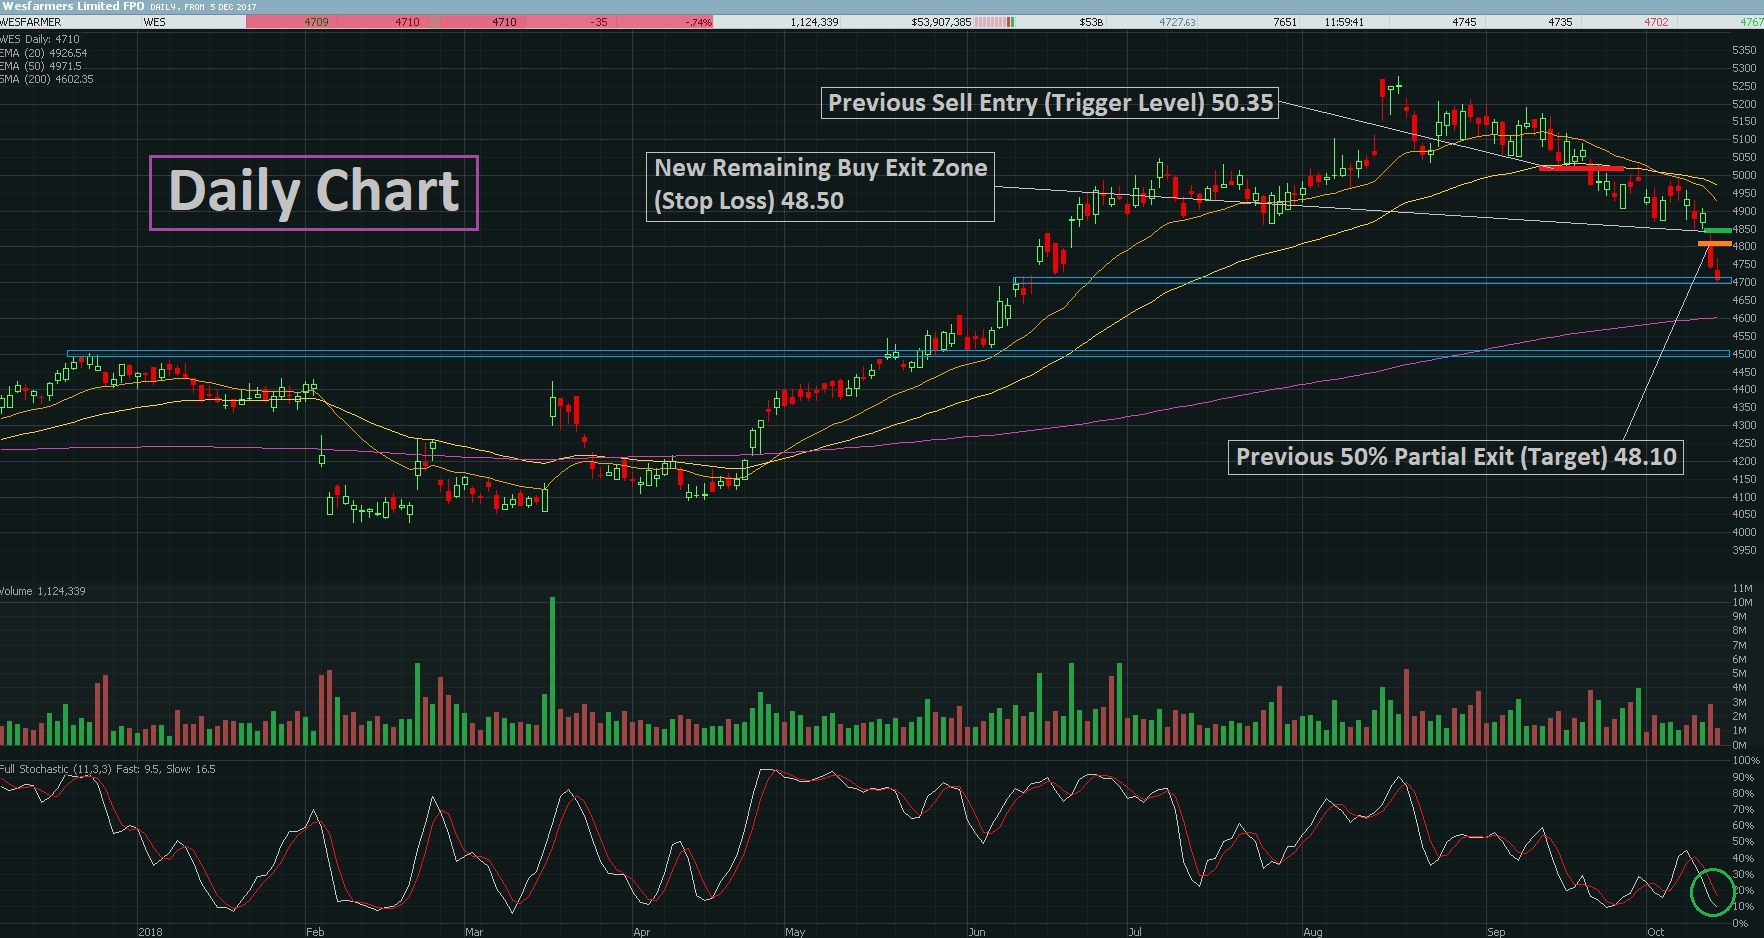1764x938 pixels.
Task: Click the Volume 1,124,339 pane label
Action: coord(43,591)
